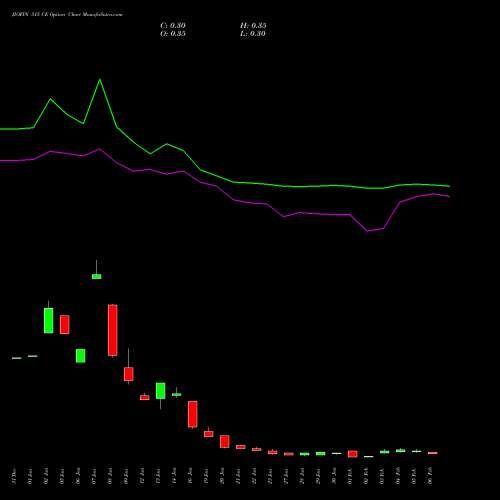This screenshot has height=500, width=500.
Task: Click the 'O: 0.35' open value
Action: click(x=173, y=33)
